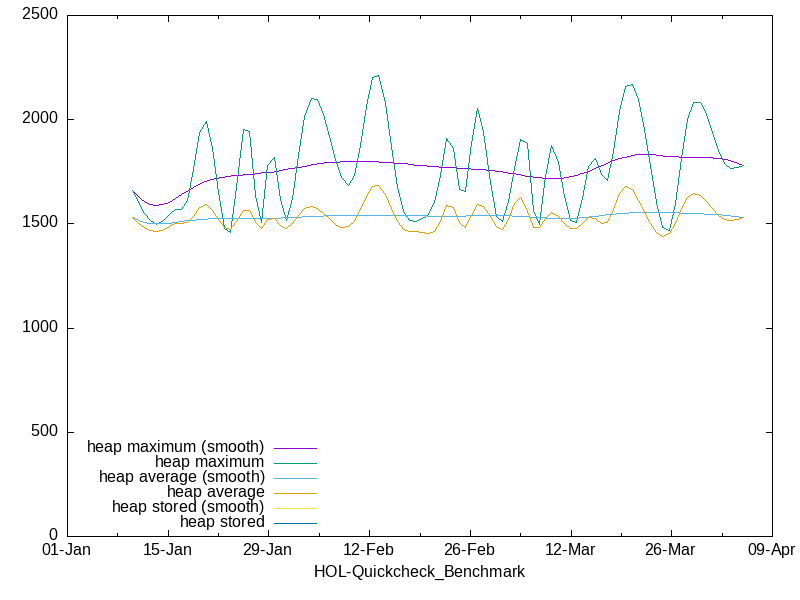Click the 'heap stored (smooth)' legend label
This screenshot has height=600, width=800.
click(x=188, y=507)
